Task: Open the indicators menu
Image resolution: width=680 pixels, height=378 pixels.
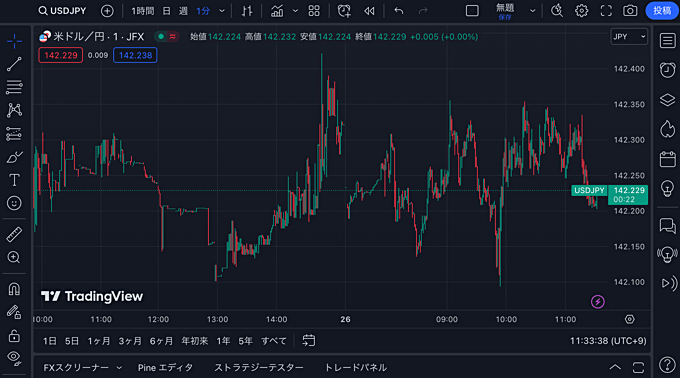Action: click(x=277, y=11)
